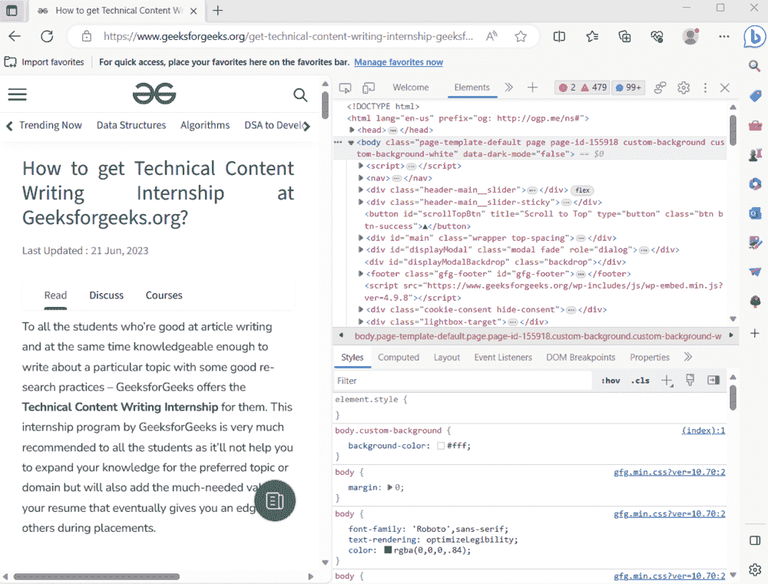
Task: Expand the nav element node
Action: [360, 178]
